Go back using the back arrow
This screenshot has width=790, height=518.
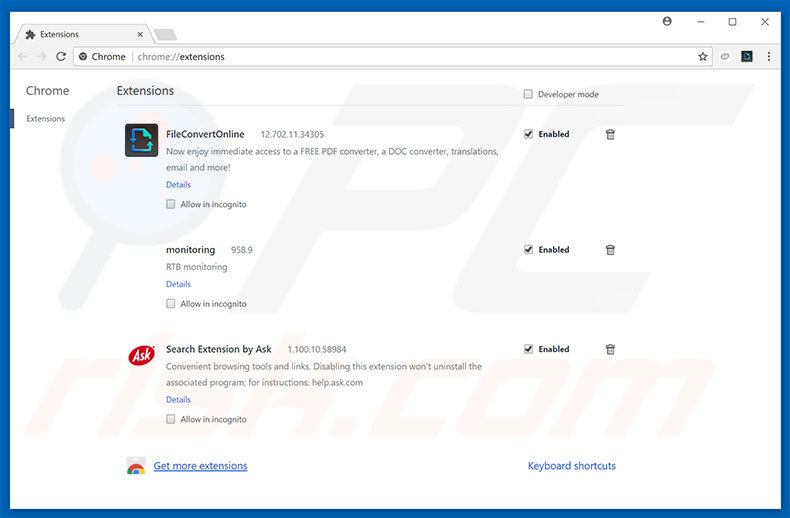pyautogui.click(x=23, y=56)
